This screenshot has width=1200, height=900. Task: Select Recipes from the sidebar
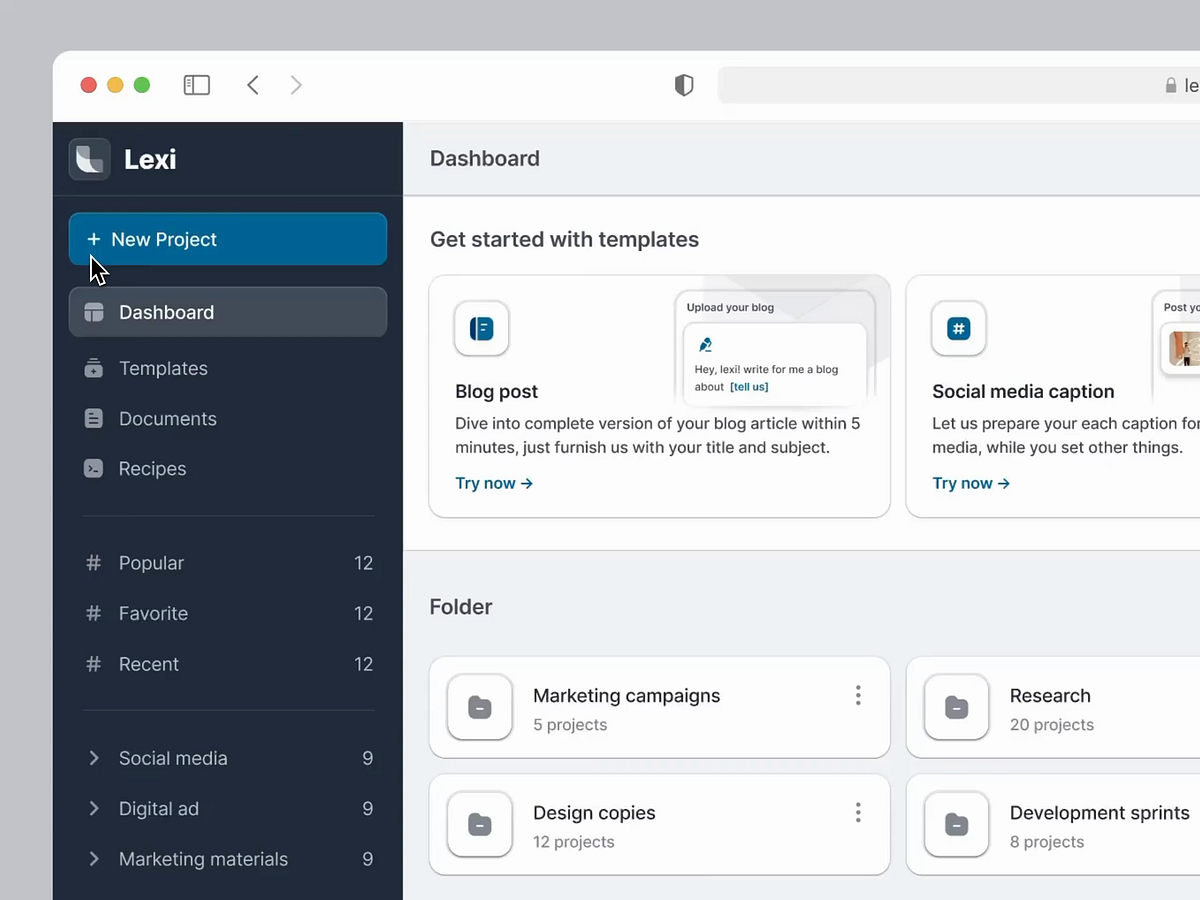(x=152, y=469)
